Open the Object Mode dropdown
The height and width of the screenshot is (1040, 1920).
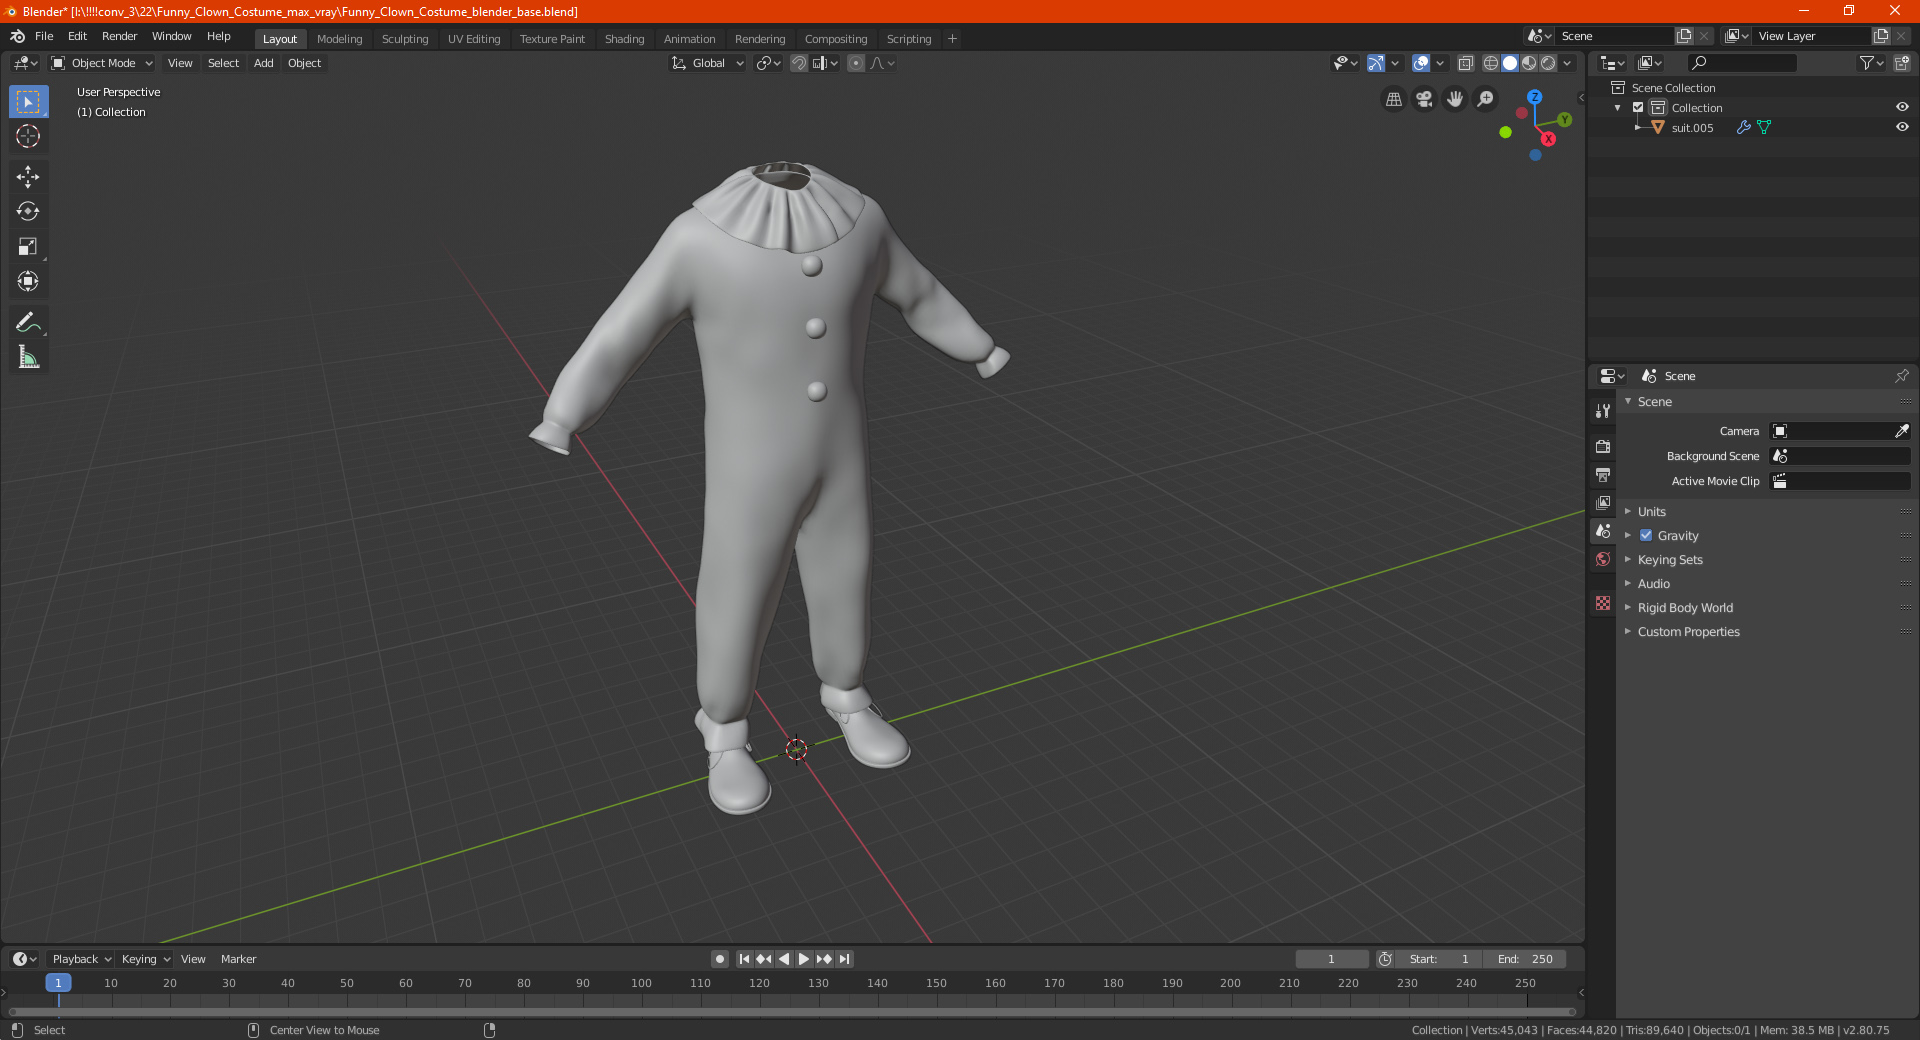pos(102,63)
